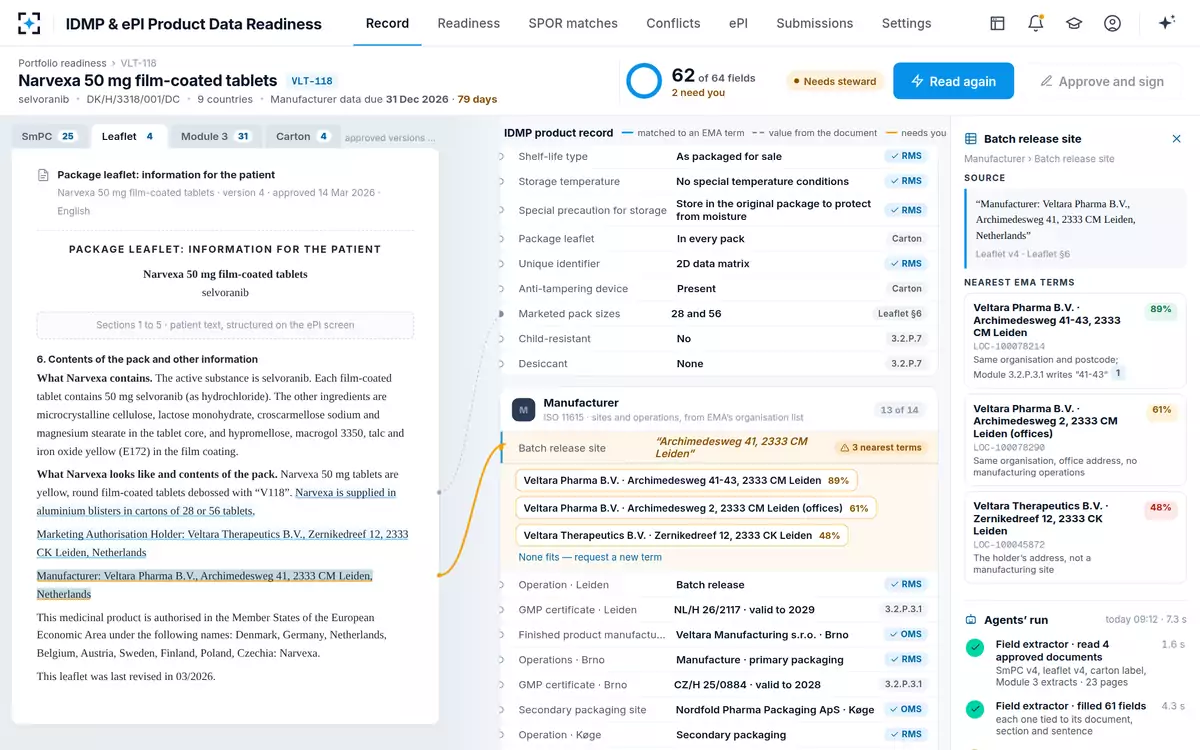Screen dimensions: 1200x750
Task: Click the 3.2.P.7 badge on Desiccant row
Action: pyautogui.click(x=906, y=364)
